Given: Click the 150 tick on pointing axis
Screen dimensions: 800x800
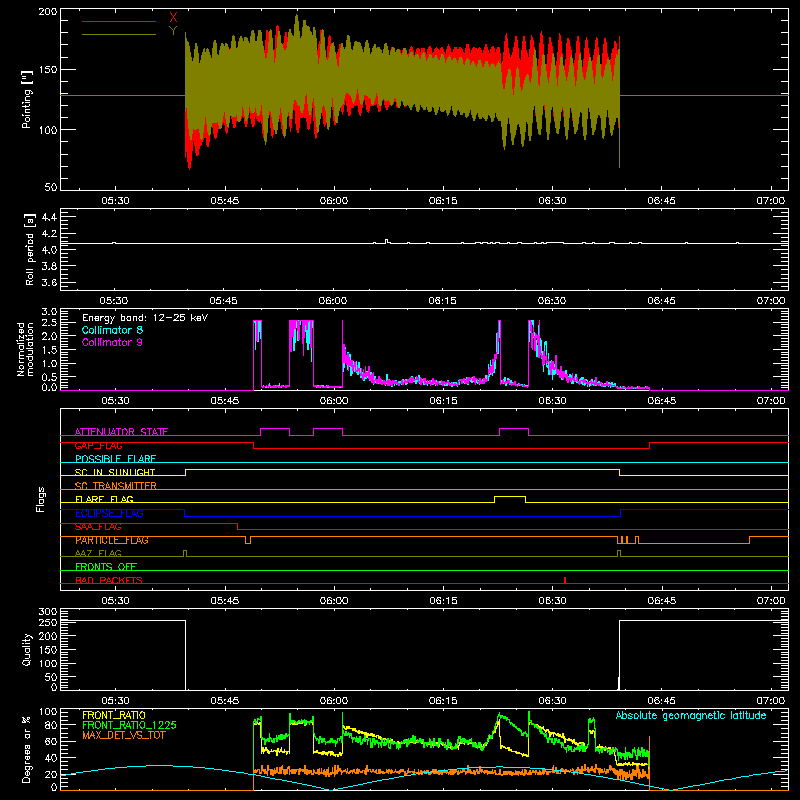Looking at the screenshot, I should [47, 70].
